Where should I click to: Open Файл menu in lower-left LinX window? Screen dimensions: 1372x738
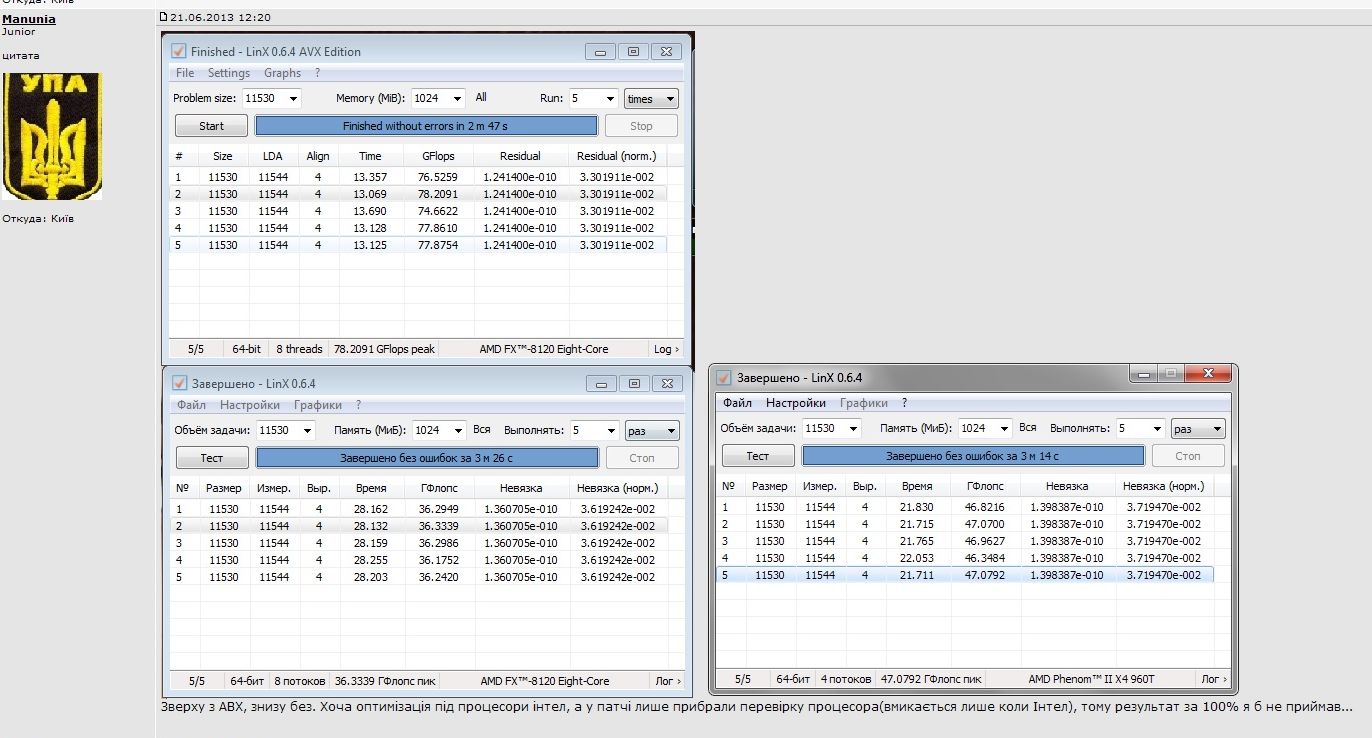pyautogui.click(x=191, y=405)
